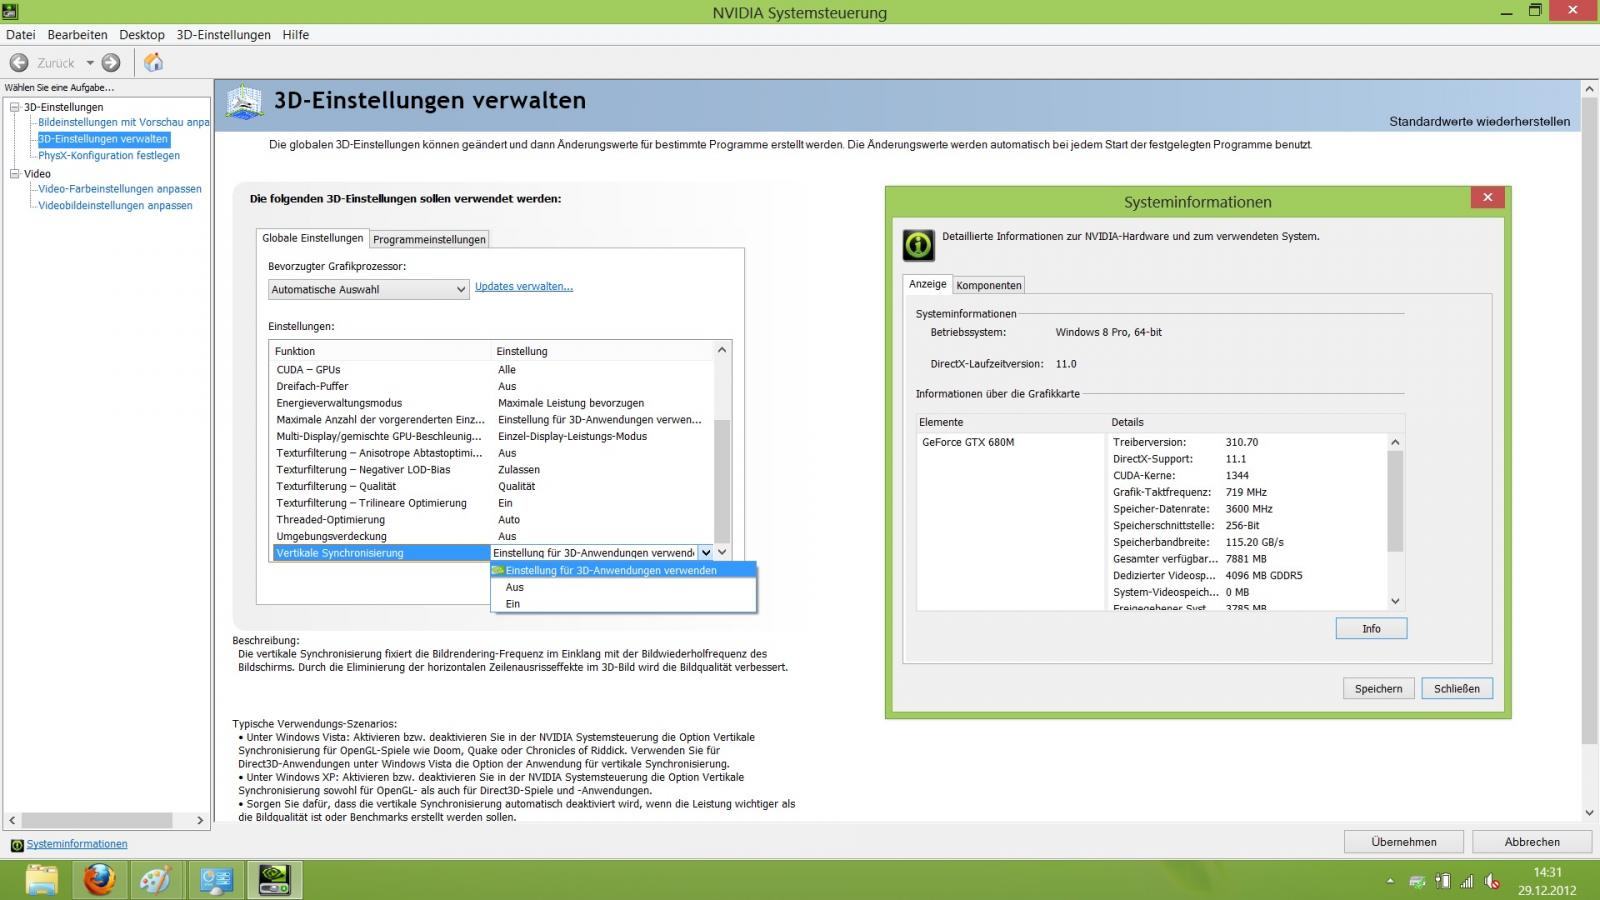Click the safely remove hardware tray icon
The height and width of the screenshot is (900, 1600).
pyautogui.click(x=1417, y=881)
